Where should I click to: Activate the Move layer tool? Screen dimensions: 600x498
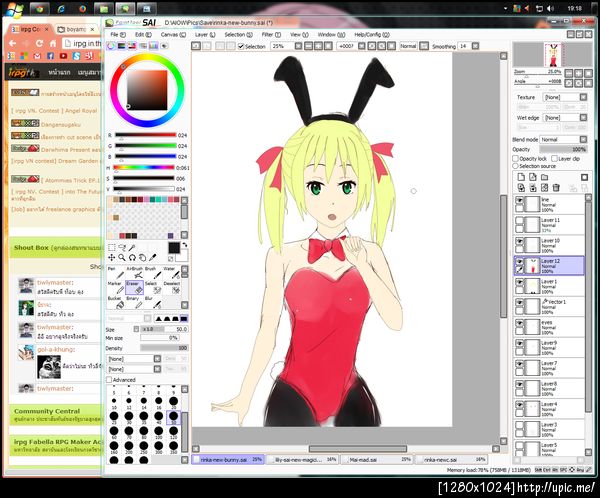[x=112, y=258]
